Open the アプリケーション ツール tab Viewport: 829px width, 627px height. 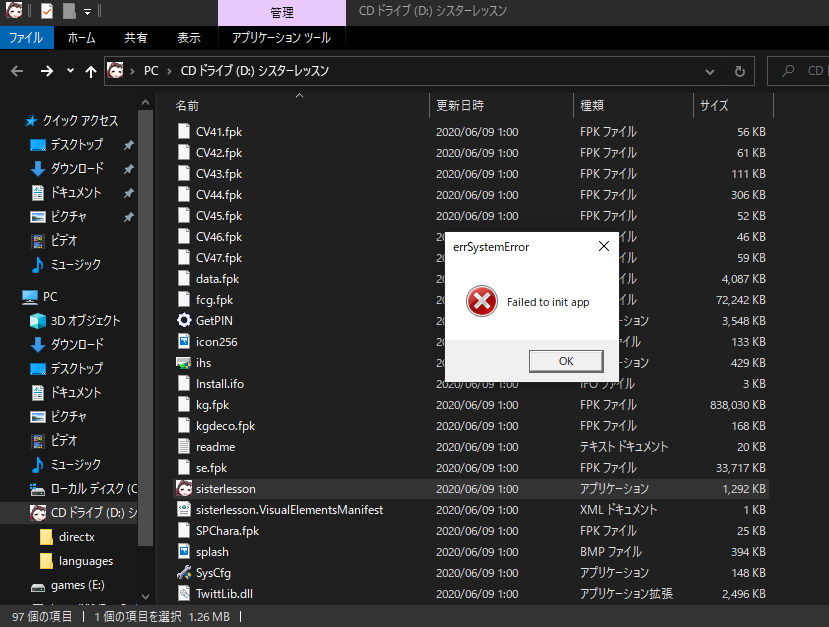point(281,38)
